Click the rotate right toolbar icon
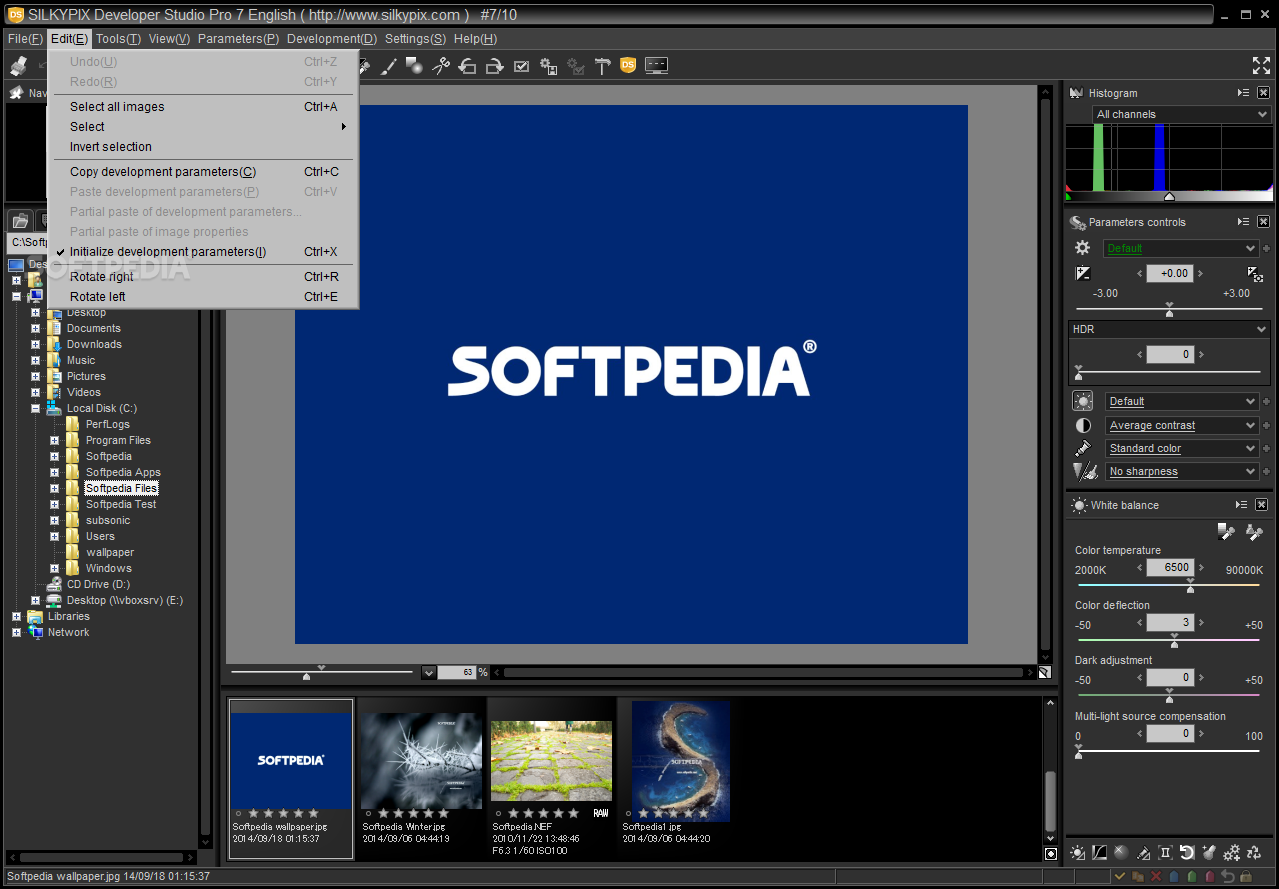The image size is (1279, 889). (x=494, y=66)
